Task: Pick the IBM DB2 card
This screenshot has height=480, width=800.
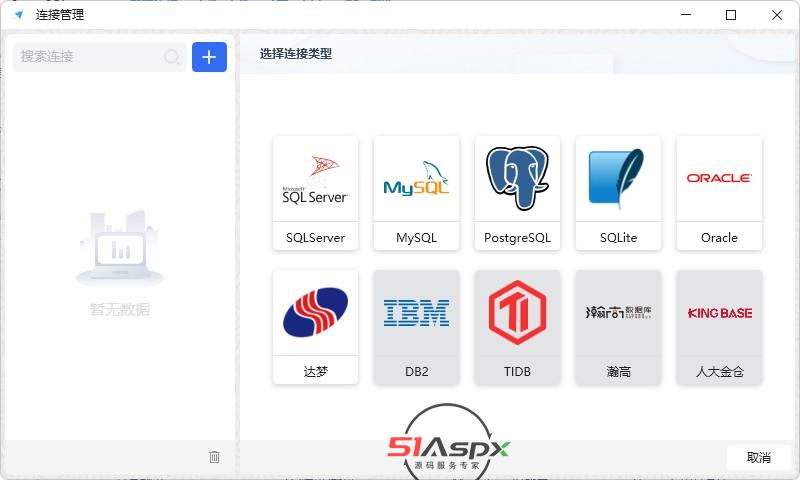Action: click(x=416, y=327)
